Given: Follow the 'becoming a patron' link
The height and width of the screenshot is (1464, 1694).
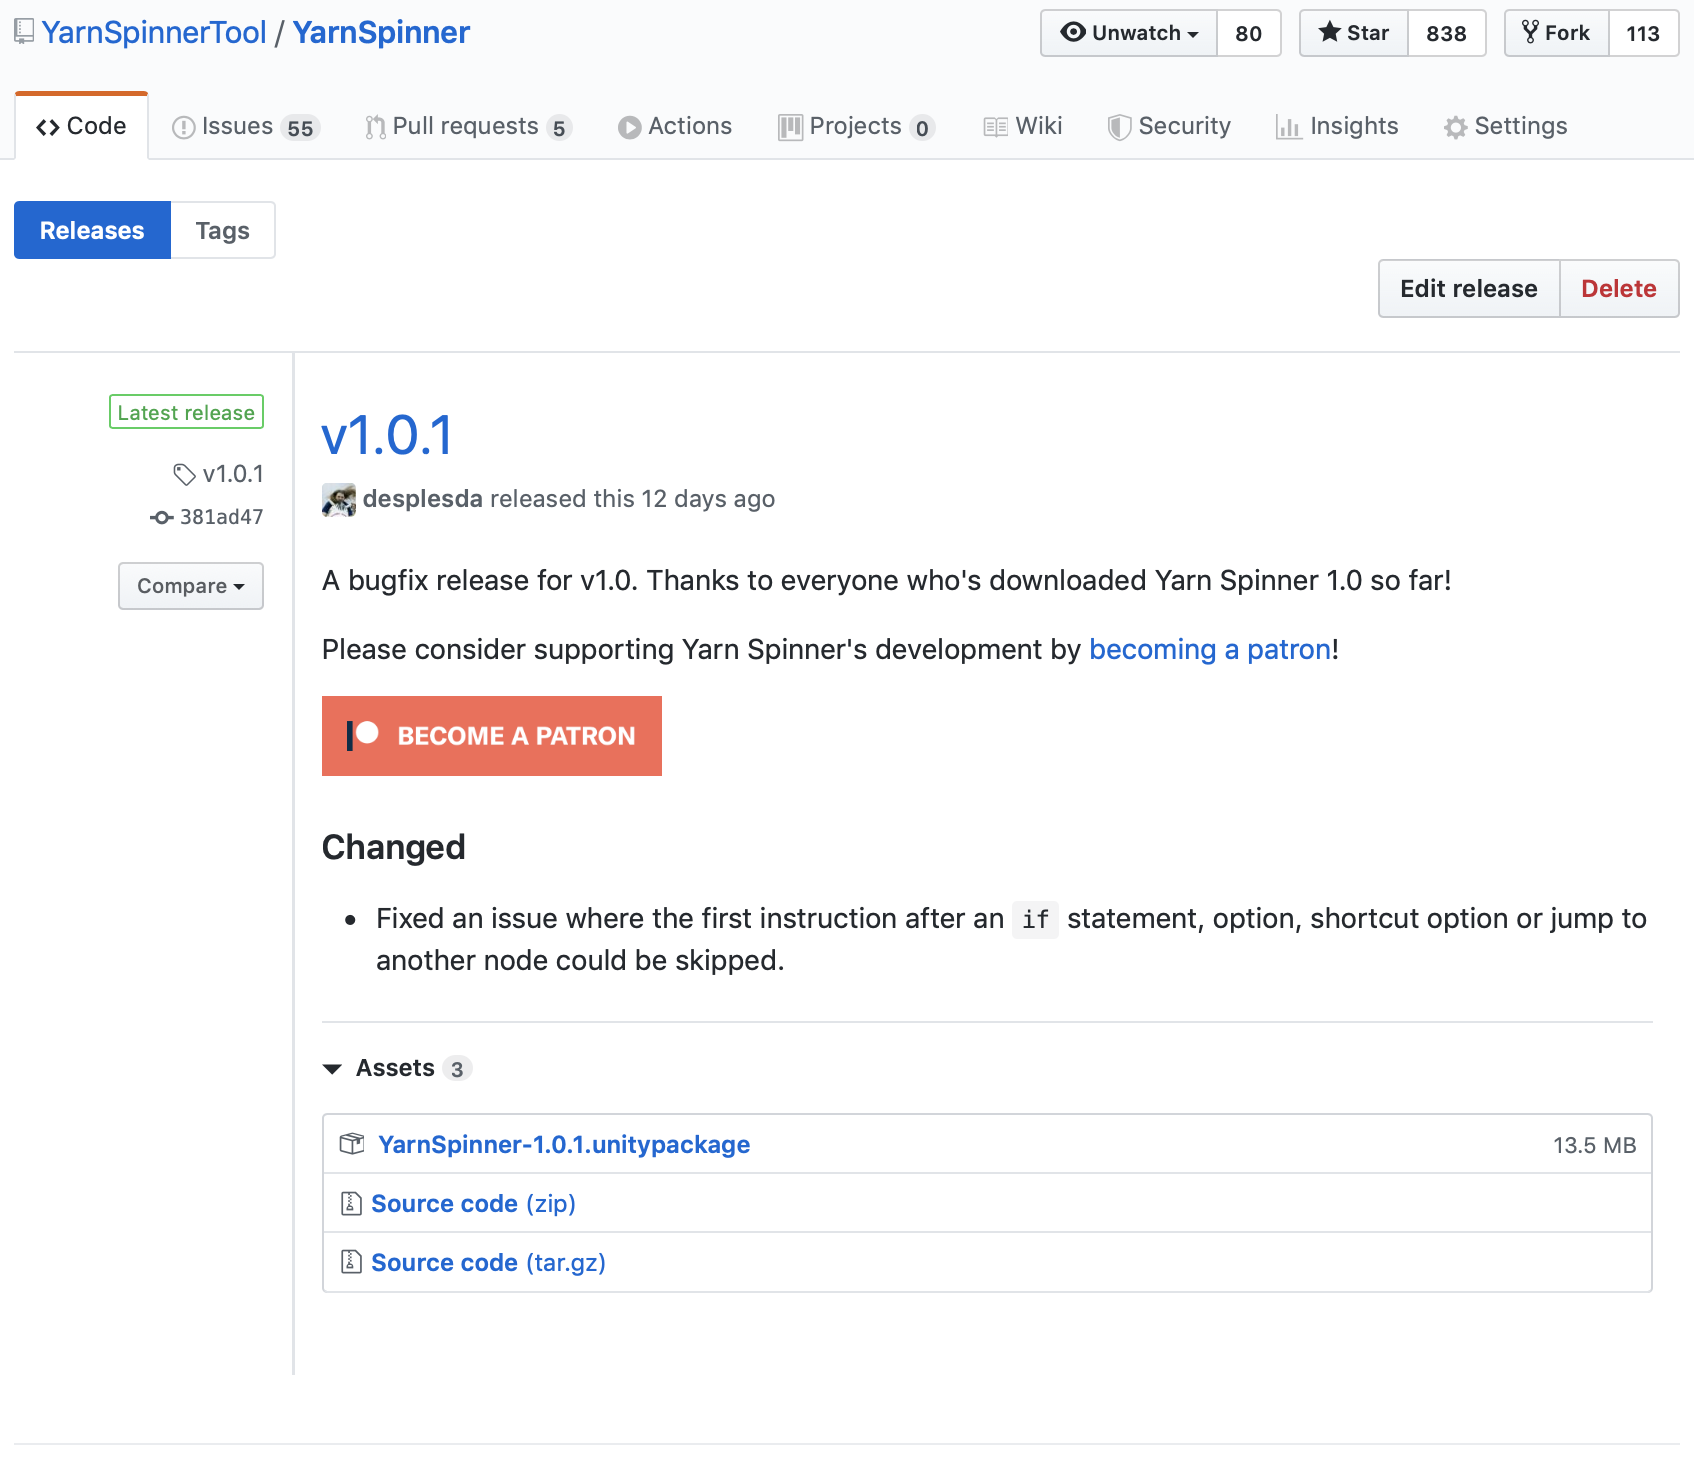Looking at the screenshot, I should point(1209,650).
